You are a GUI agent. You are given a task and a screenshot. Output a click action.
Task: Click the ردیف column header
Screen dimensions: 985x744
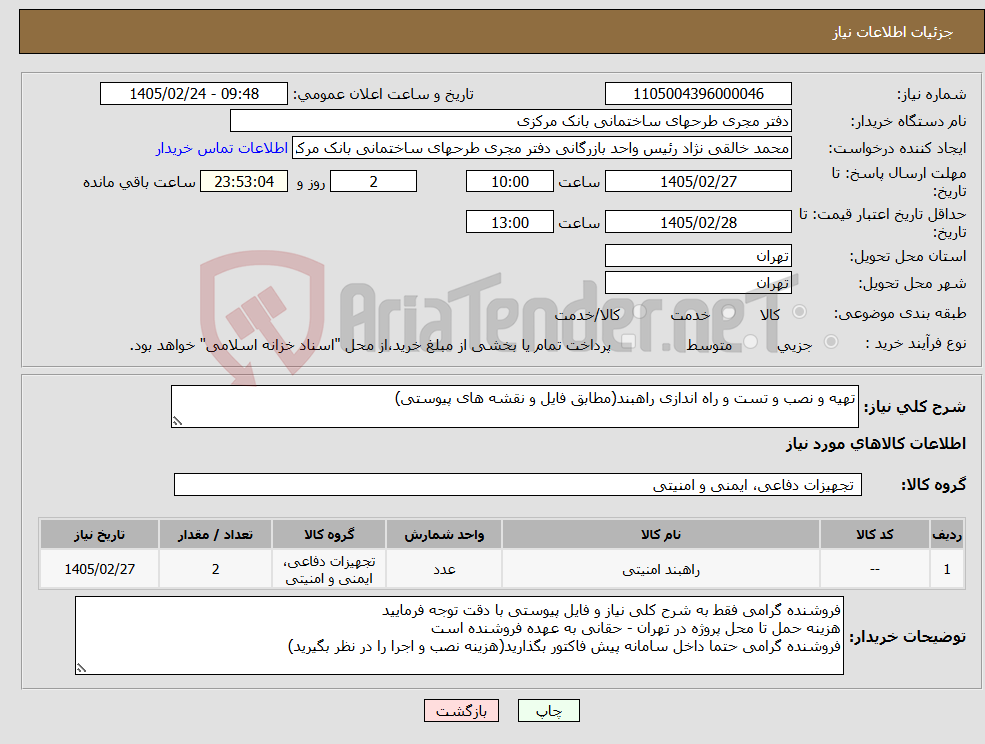947,535
